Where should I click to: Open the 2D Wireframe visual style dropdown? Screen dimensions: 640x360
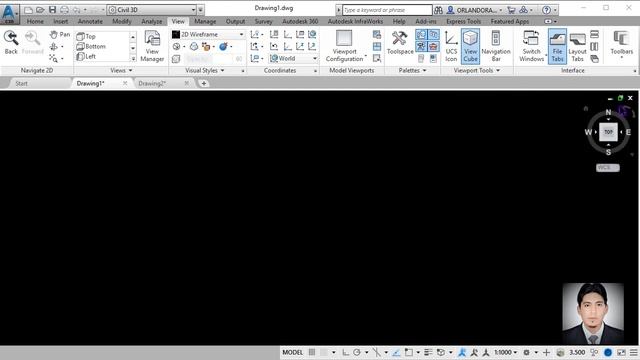208,35
